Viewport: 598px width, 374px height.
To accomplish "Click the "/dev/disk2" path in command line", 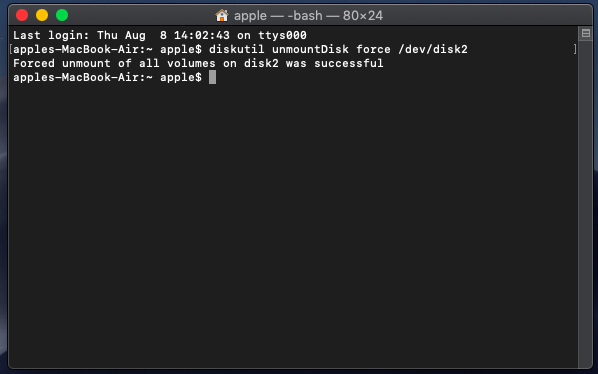I will tap(433, 50).
